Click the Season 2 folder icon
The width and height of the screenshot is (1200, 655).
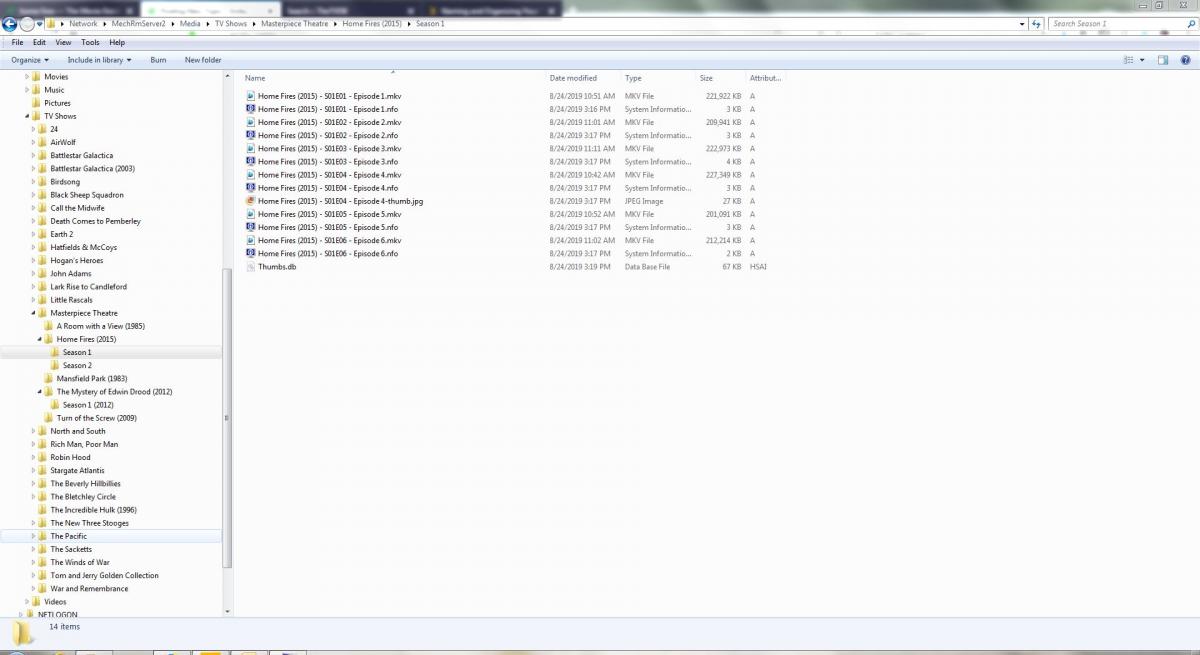[55, 365]
